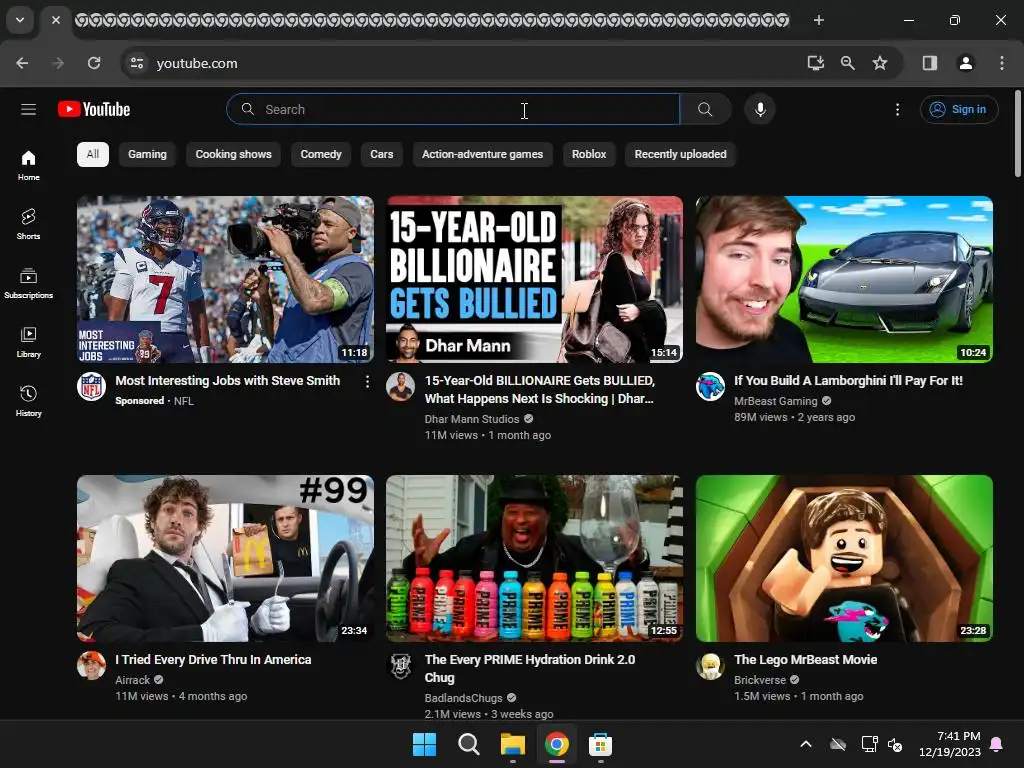Open the YouTube guide hamburger menu

pyautogui.click(x=28, y=109)
